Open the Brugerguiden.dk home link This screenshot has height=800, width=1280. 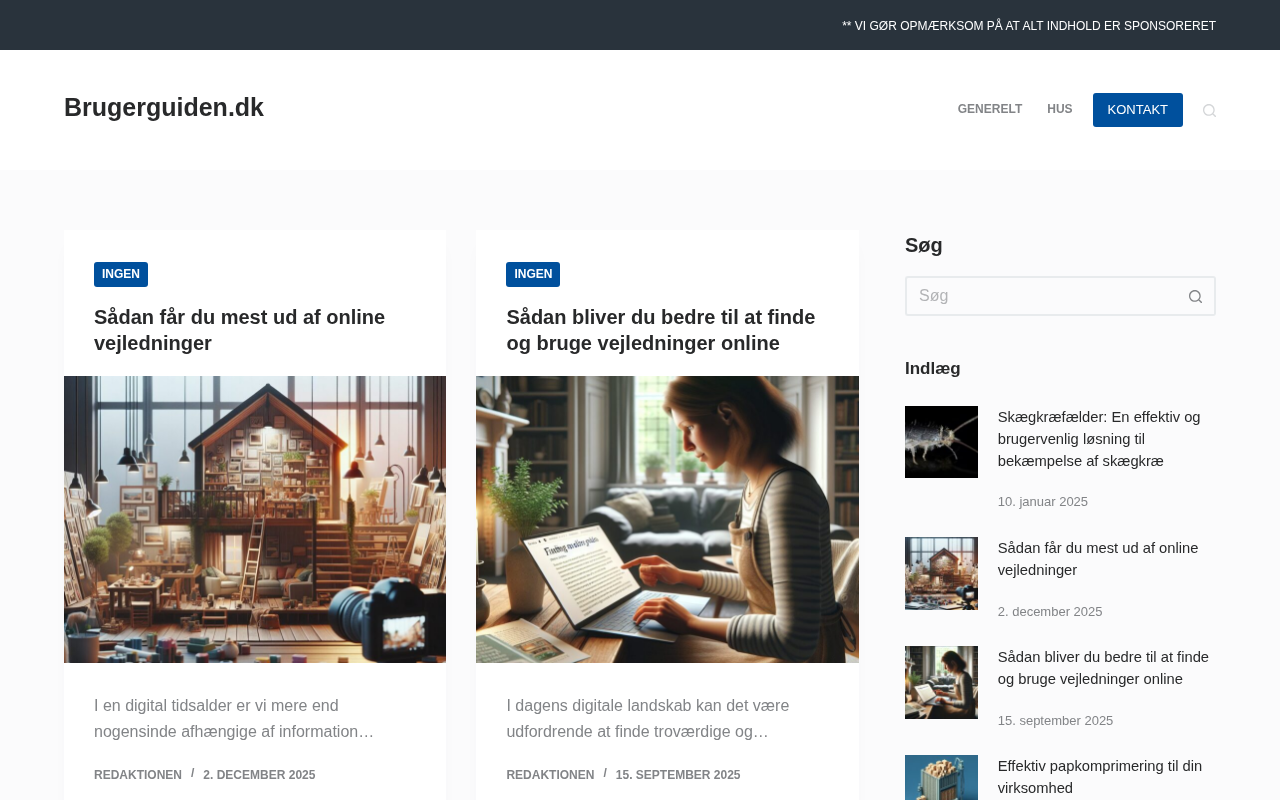pyautogui.click(x=164, y=107)
